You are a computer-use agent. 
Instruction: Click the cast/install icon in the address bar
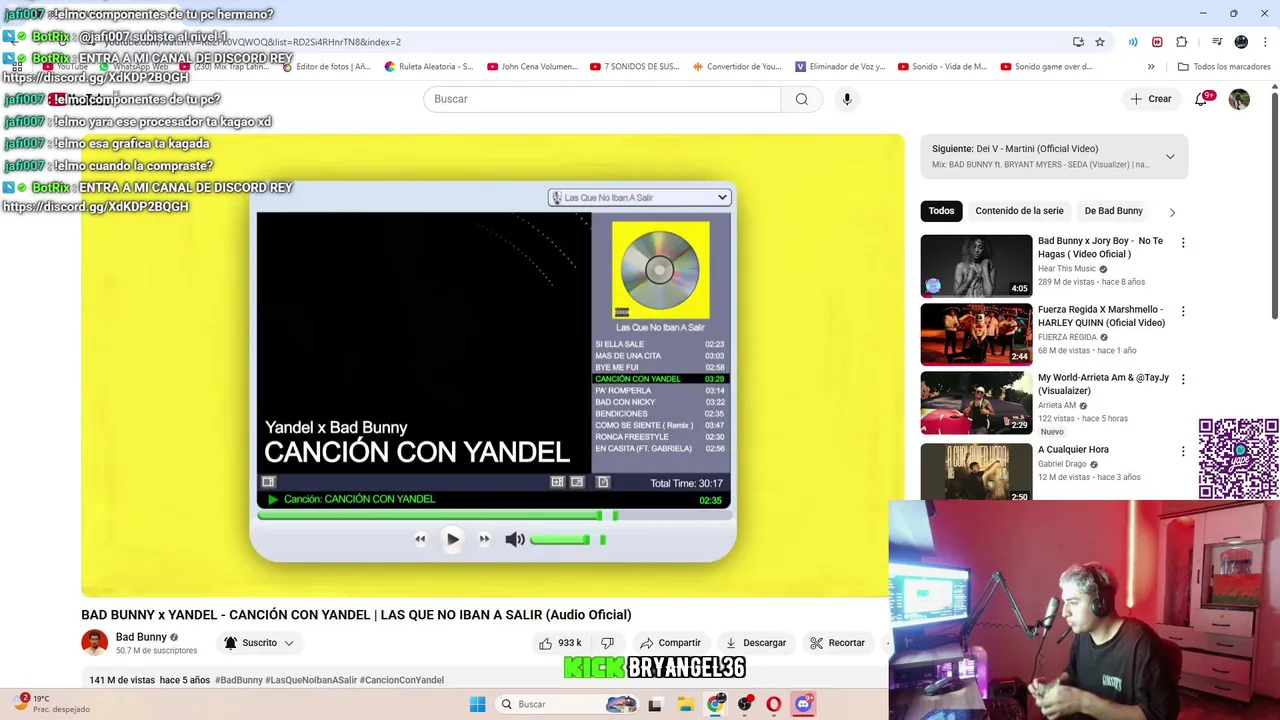pos(1078,42)
